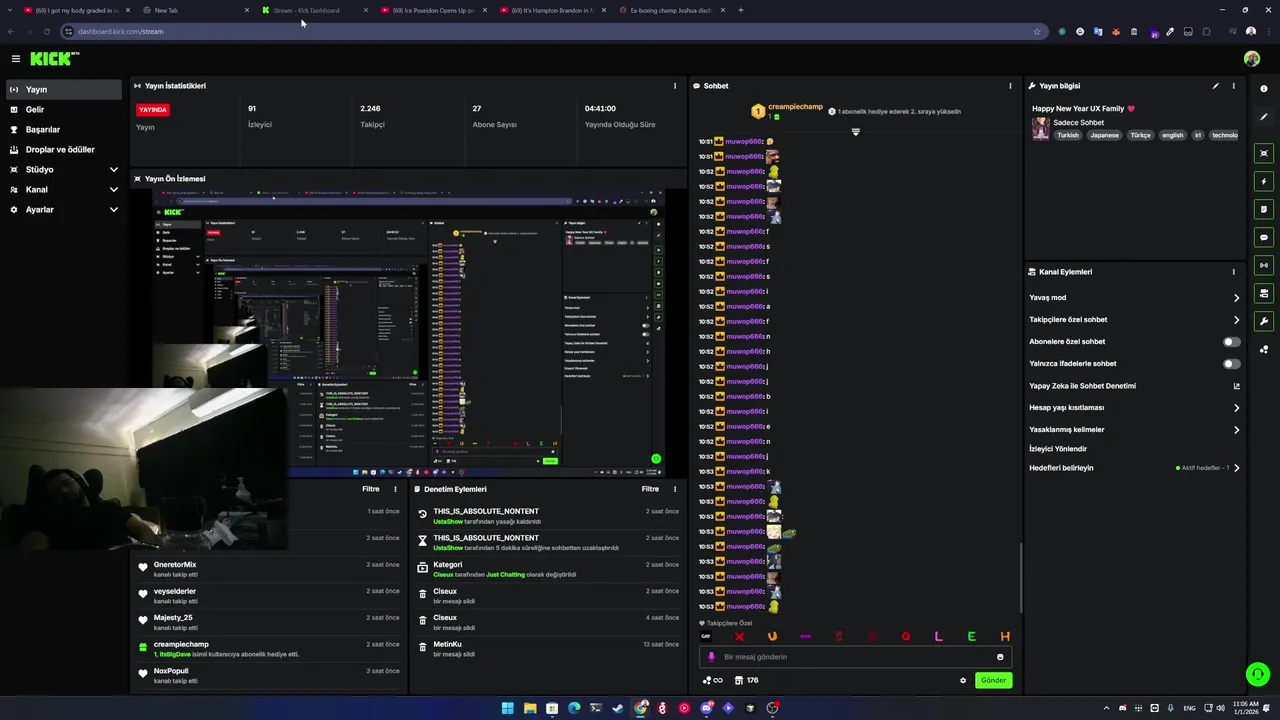Click the Turkish tag chip
The width and height of the screenshot is (1280, 720).
click(x=1068, y=135)
